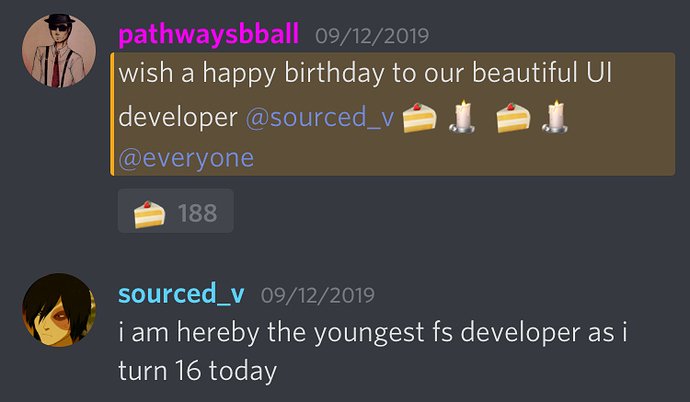Click timestamp 09/12/2019 next to sourced_v
Viewport: 690px width, 402px height.
pyautogui.click(x=318, y=295)
